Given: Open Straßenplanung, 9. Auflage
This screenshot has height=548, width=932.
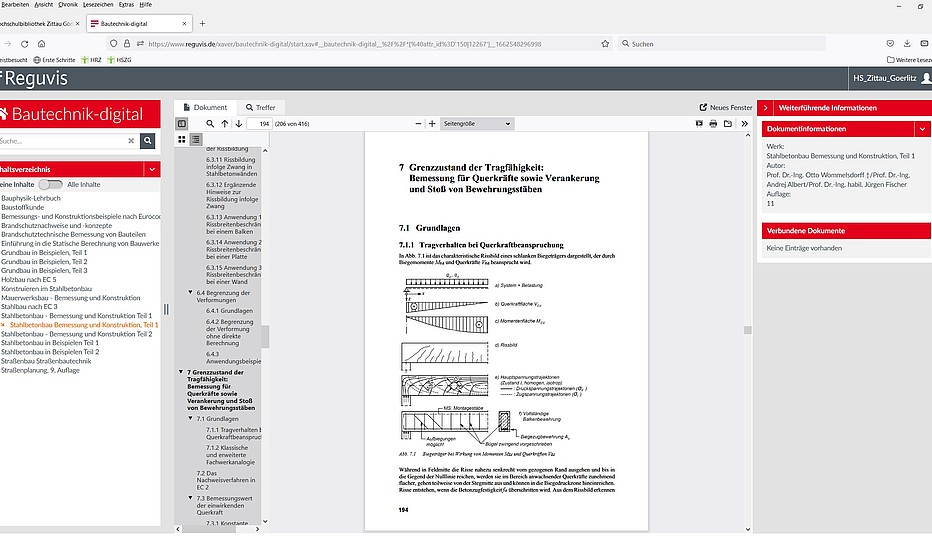Looking at the screenshot, I should tap(40, 370).
